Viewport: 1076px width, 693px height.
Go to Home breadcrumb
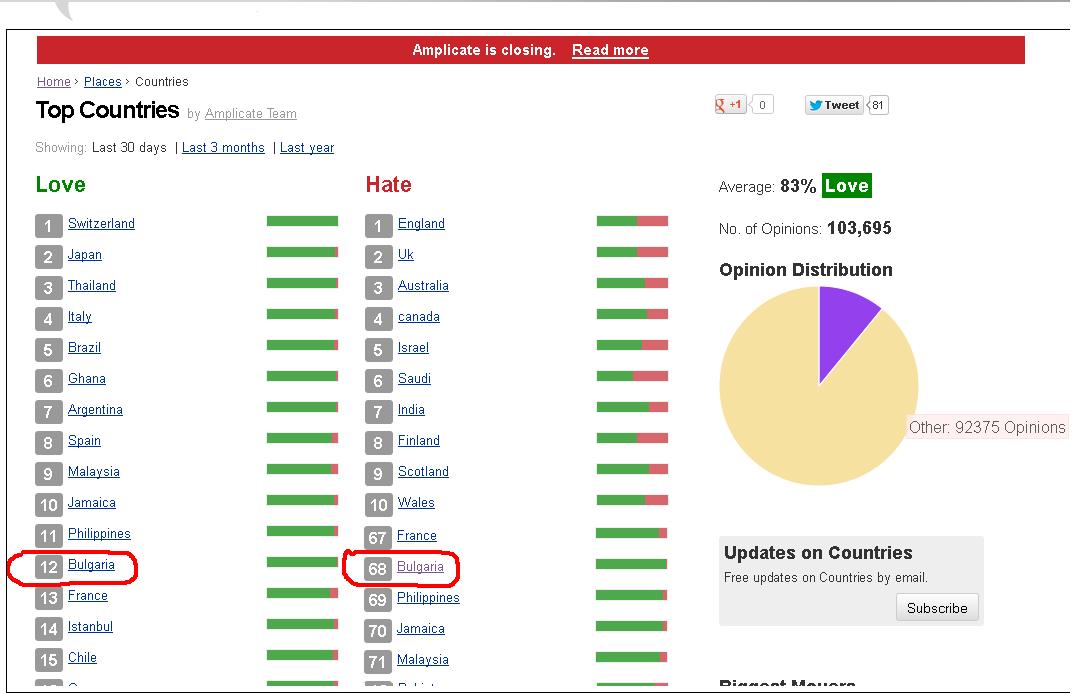(x=54, y=82)
